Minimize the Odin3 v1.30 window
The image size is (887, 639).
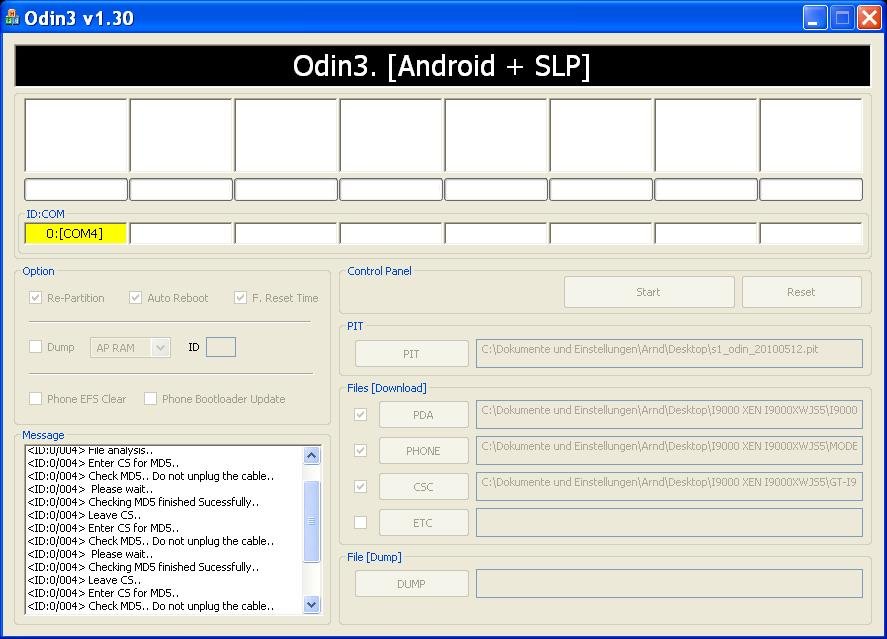(815, 18)
